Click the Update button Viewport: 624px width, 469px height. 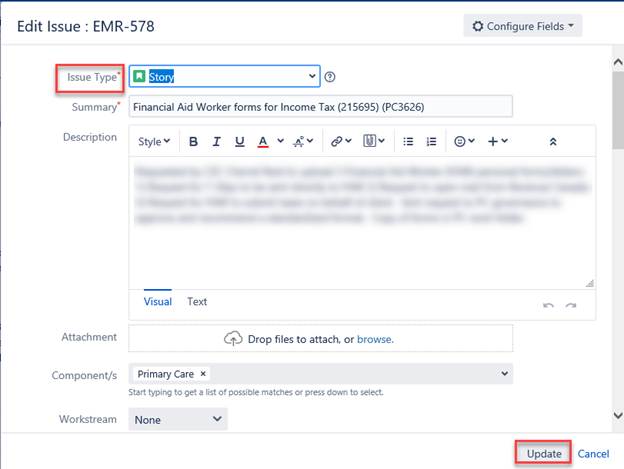(544, 453)
